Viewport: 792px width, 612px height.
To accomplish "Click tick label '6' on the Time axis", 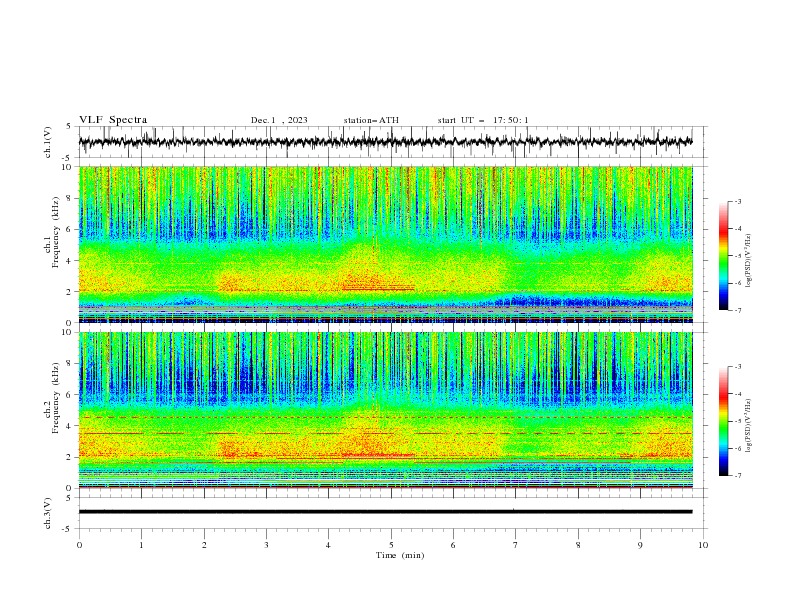I will click(453, 545).
